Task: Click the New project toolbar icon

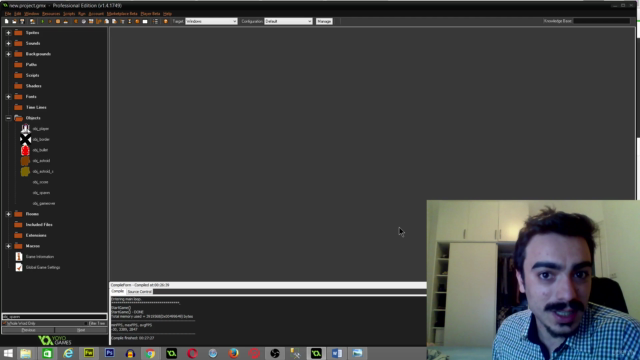Action: (7, 21)
